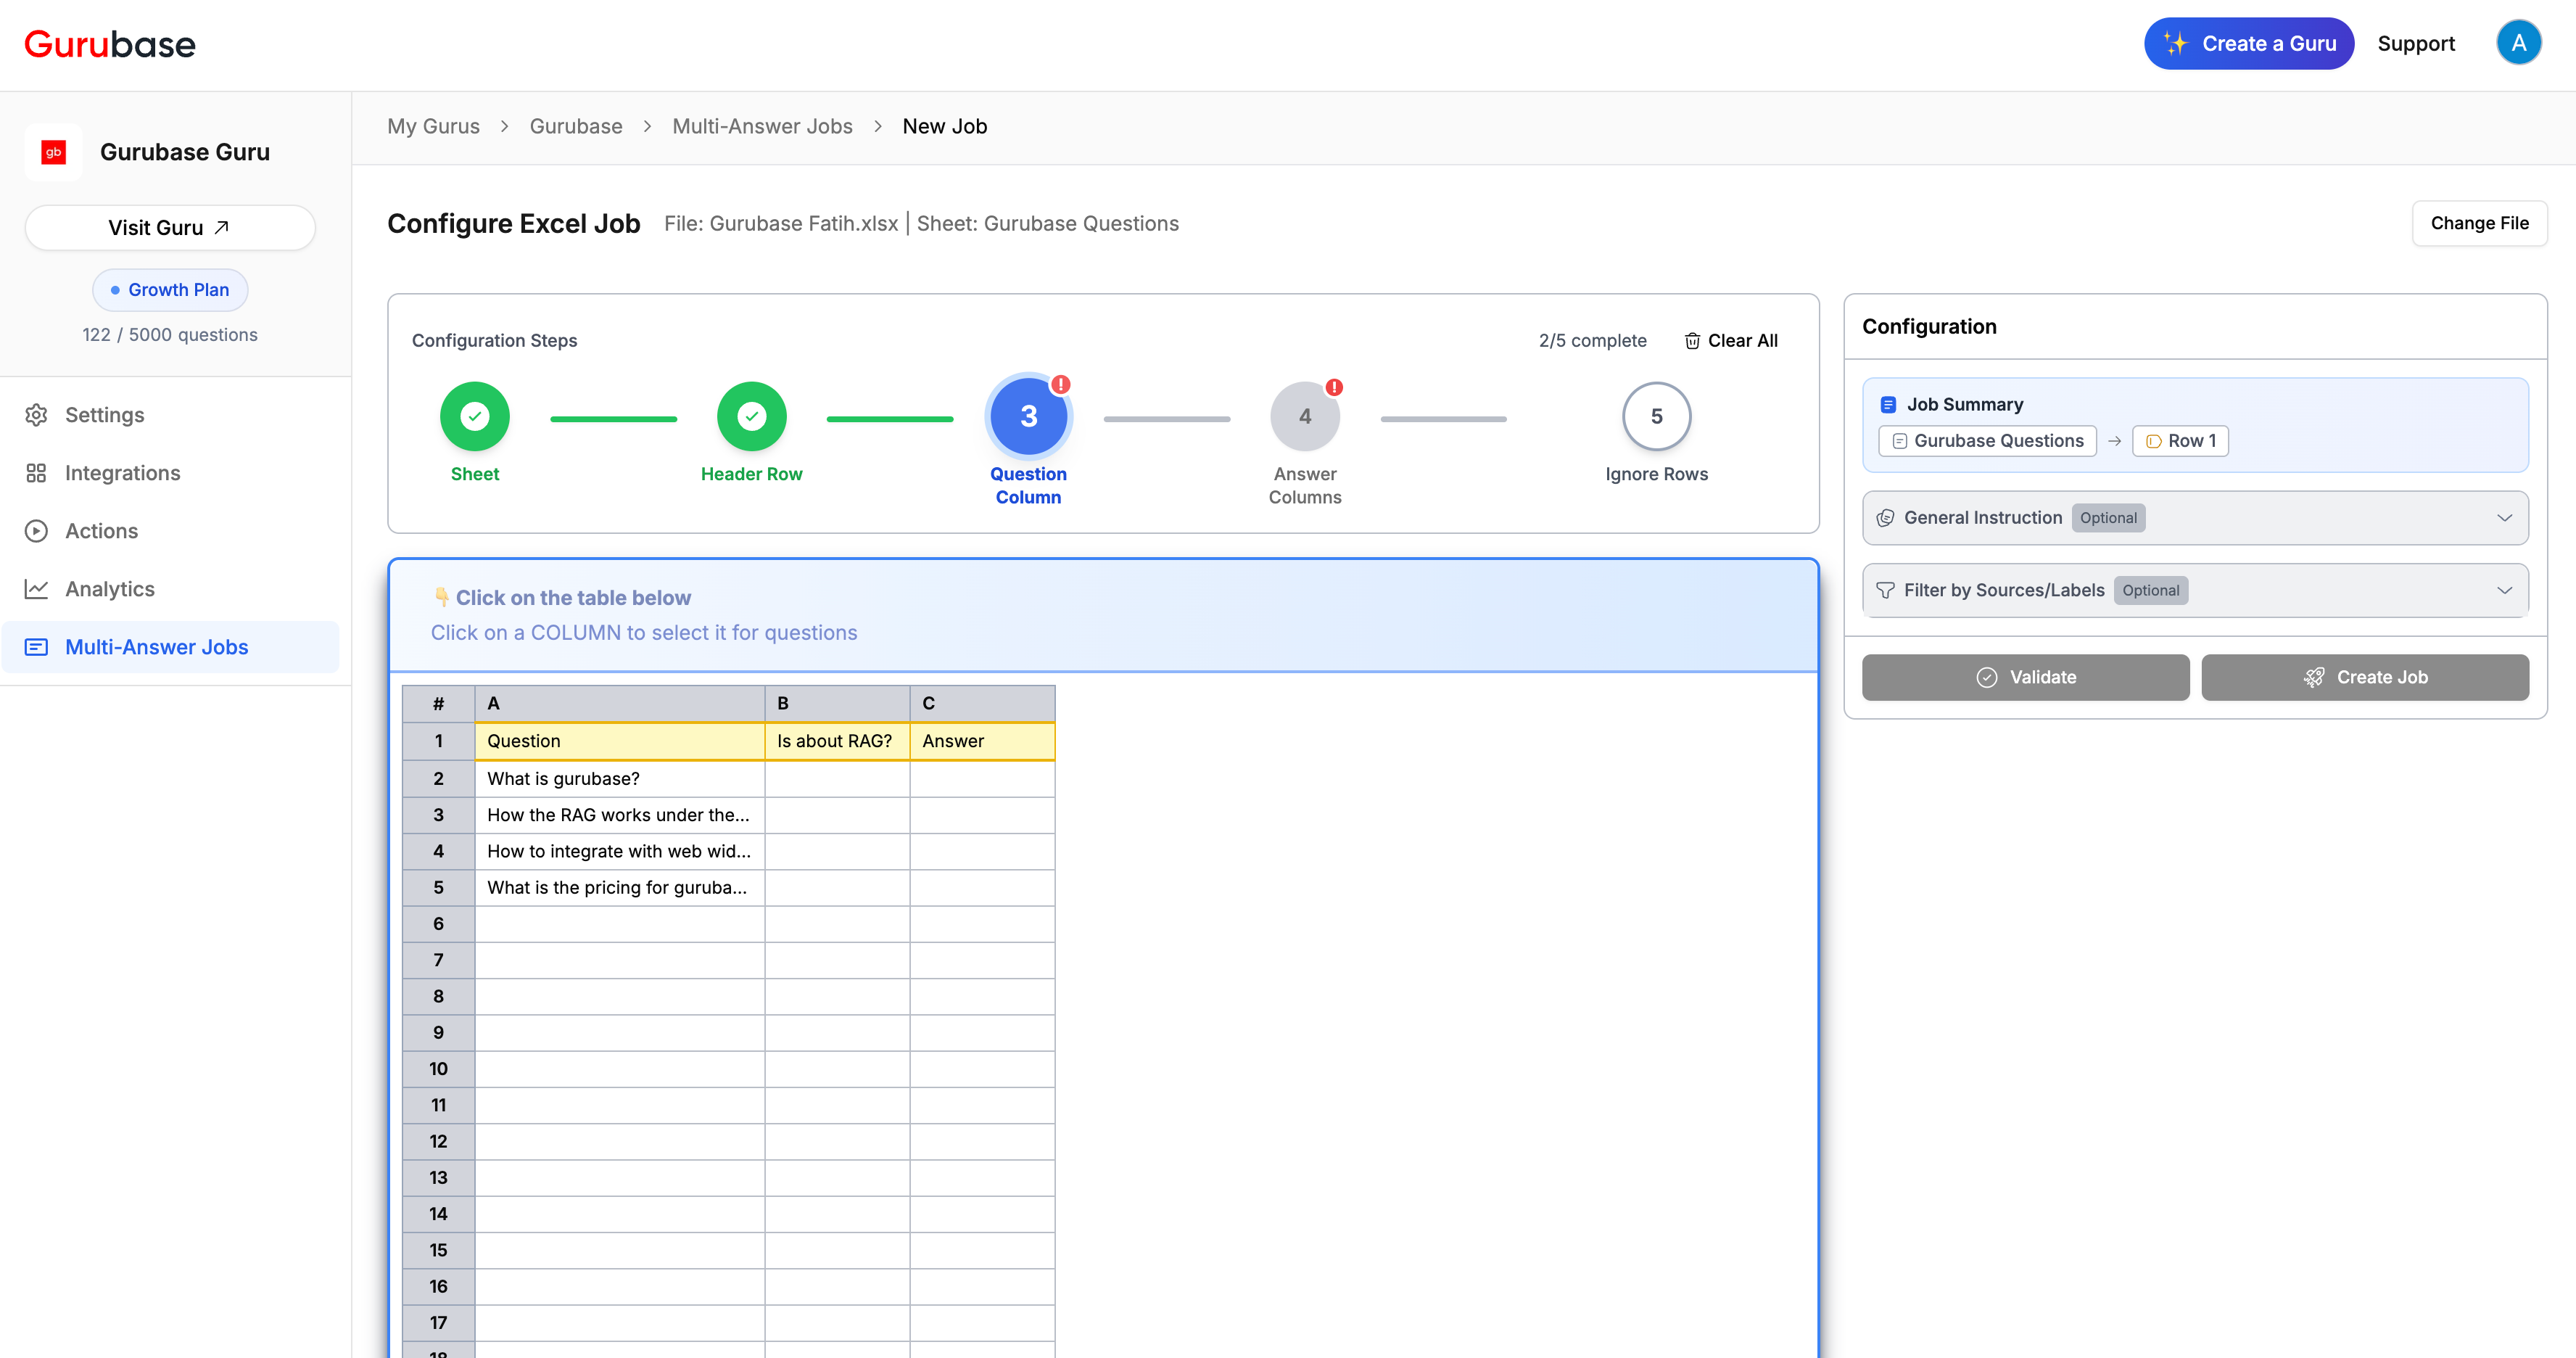Screen dimensions: 2576x1358
Task: Click the trash icon next to Clear All
Action: [x=1691, y=340]
